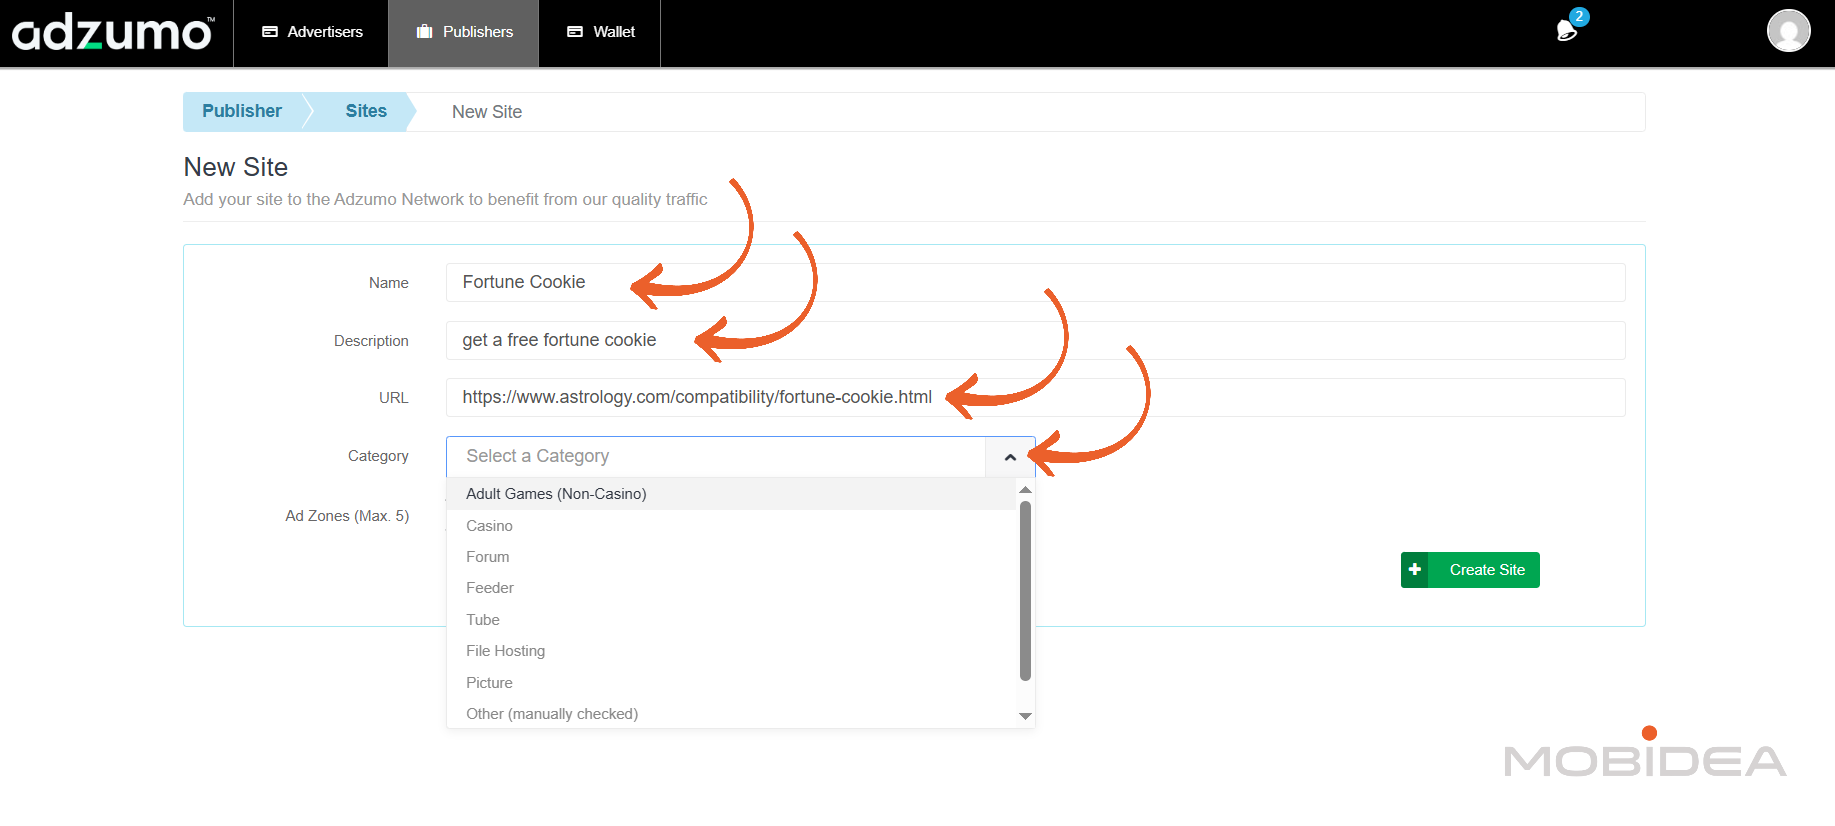Go to Sites breadcrumb

point(366,111)
